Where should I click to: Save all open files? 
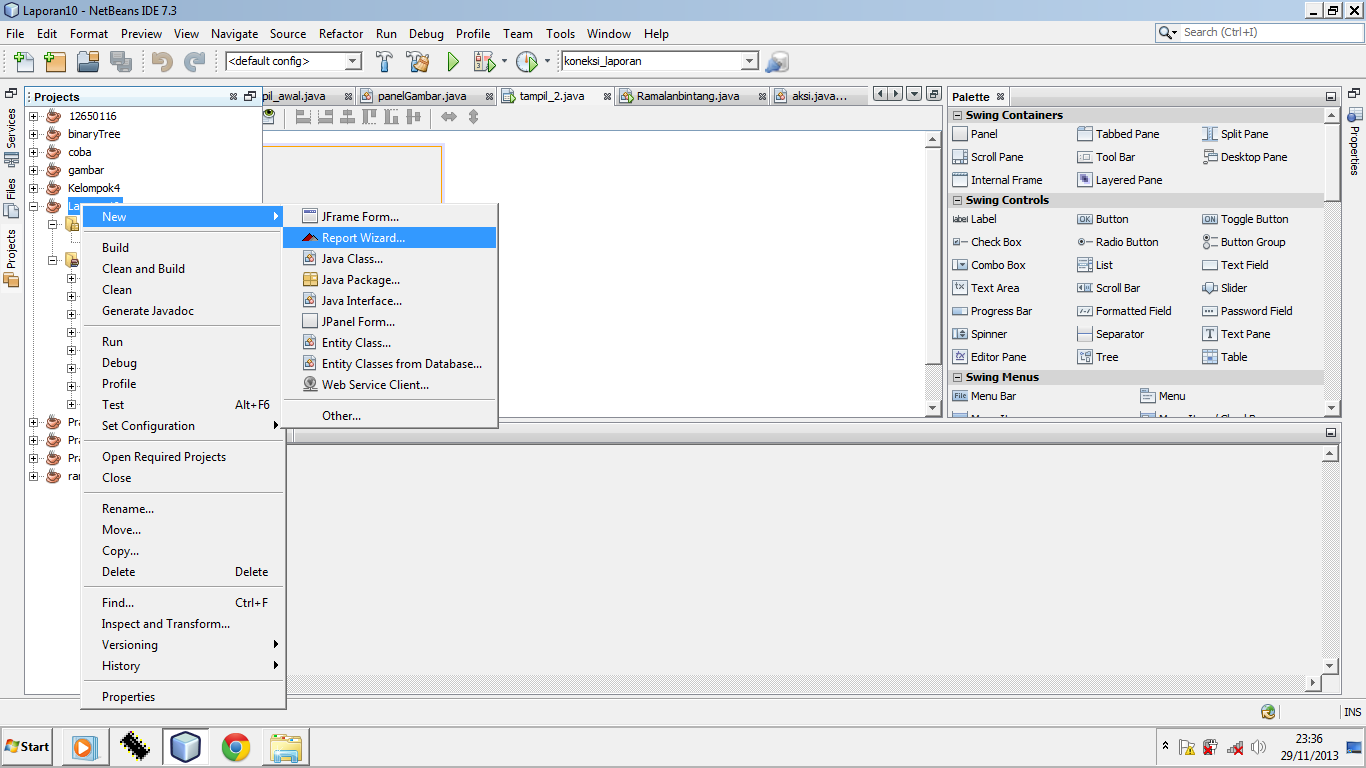[x=122, y=61]
